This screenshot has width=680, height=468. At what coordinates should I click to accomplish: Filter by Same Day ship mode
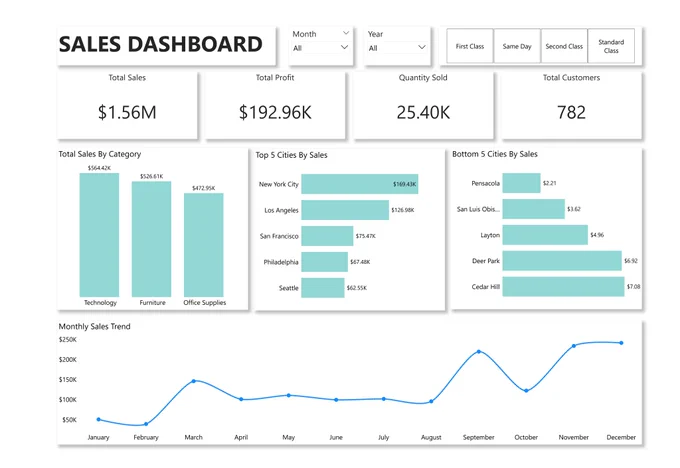coord(517,46)
